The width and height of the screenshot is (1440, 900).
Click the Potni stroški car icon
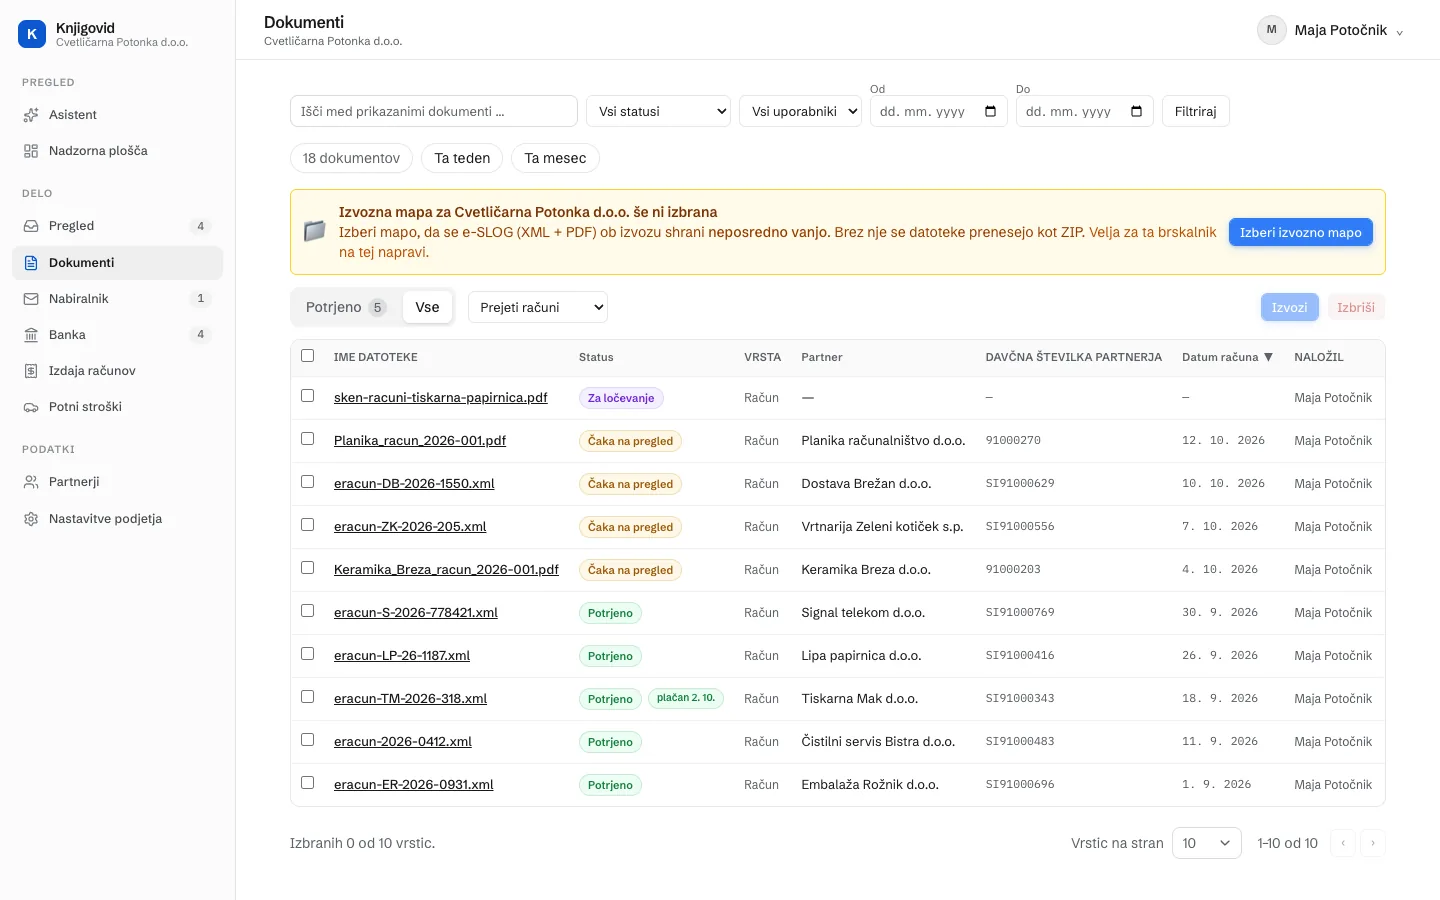tap(31, 407)
